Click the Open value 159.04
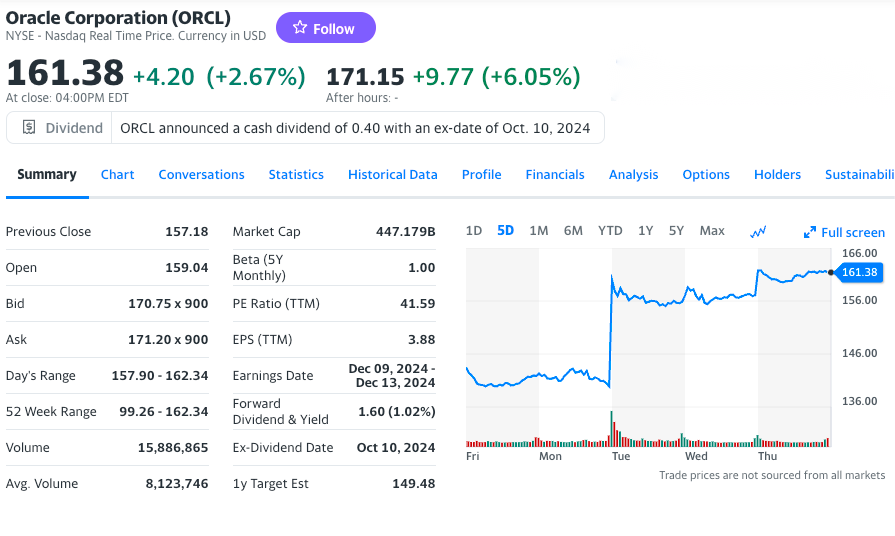The width and height of the screenshot is (895, 536). (187, 268)
